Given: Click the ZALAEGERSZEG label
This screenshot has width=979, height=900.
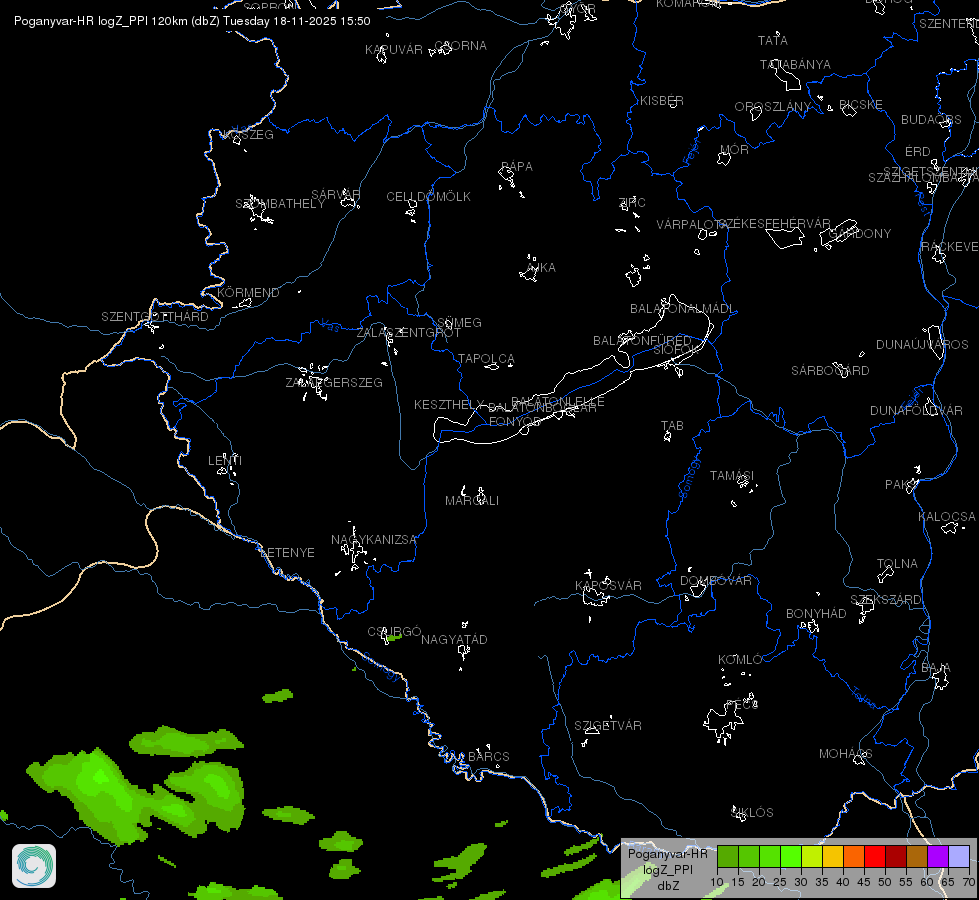Looking at the screenshot, I should [x=334, y=383].
